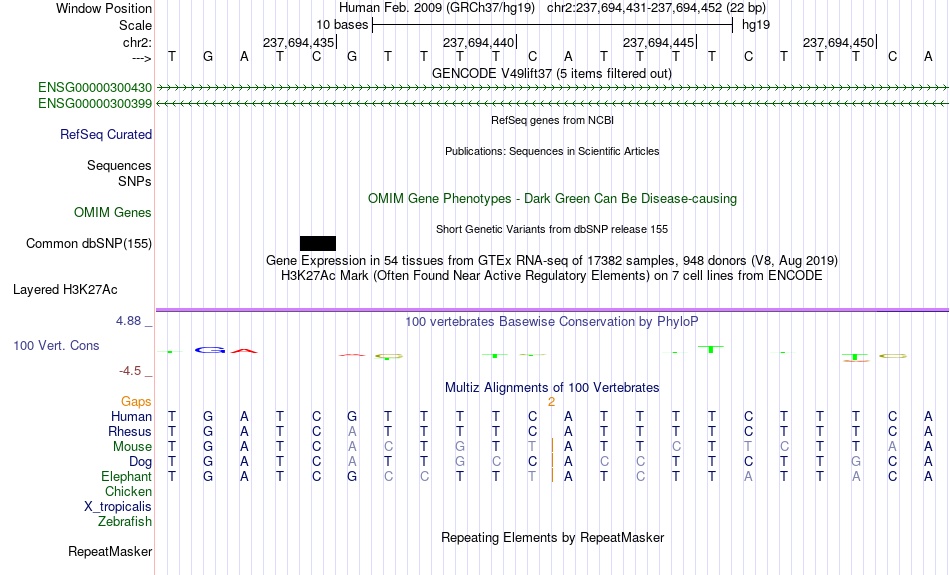
Task: Click the H3K27Ac Mark ENCODE track title
Action: [x=552, y=276]
